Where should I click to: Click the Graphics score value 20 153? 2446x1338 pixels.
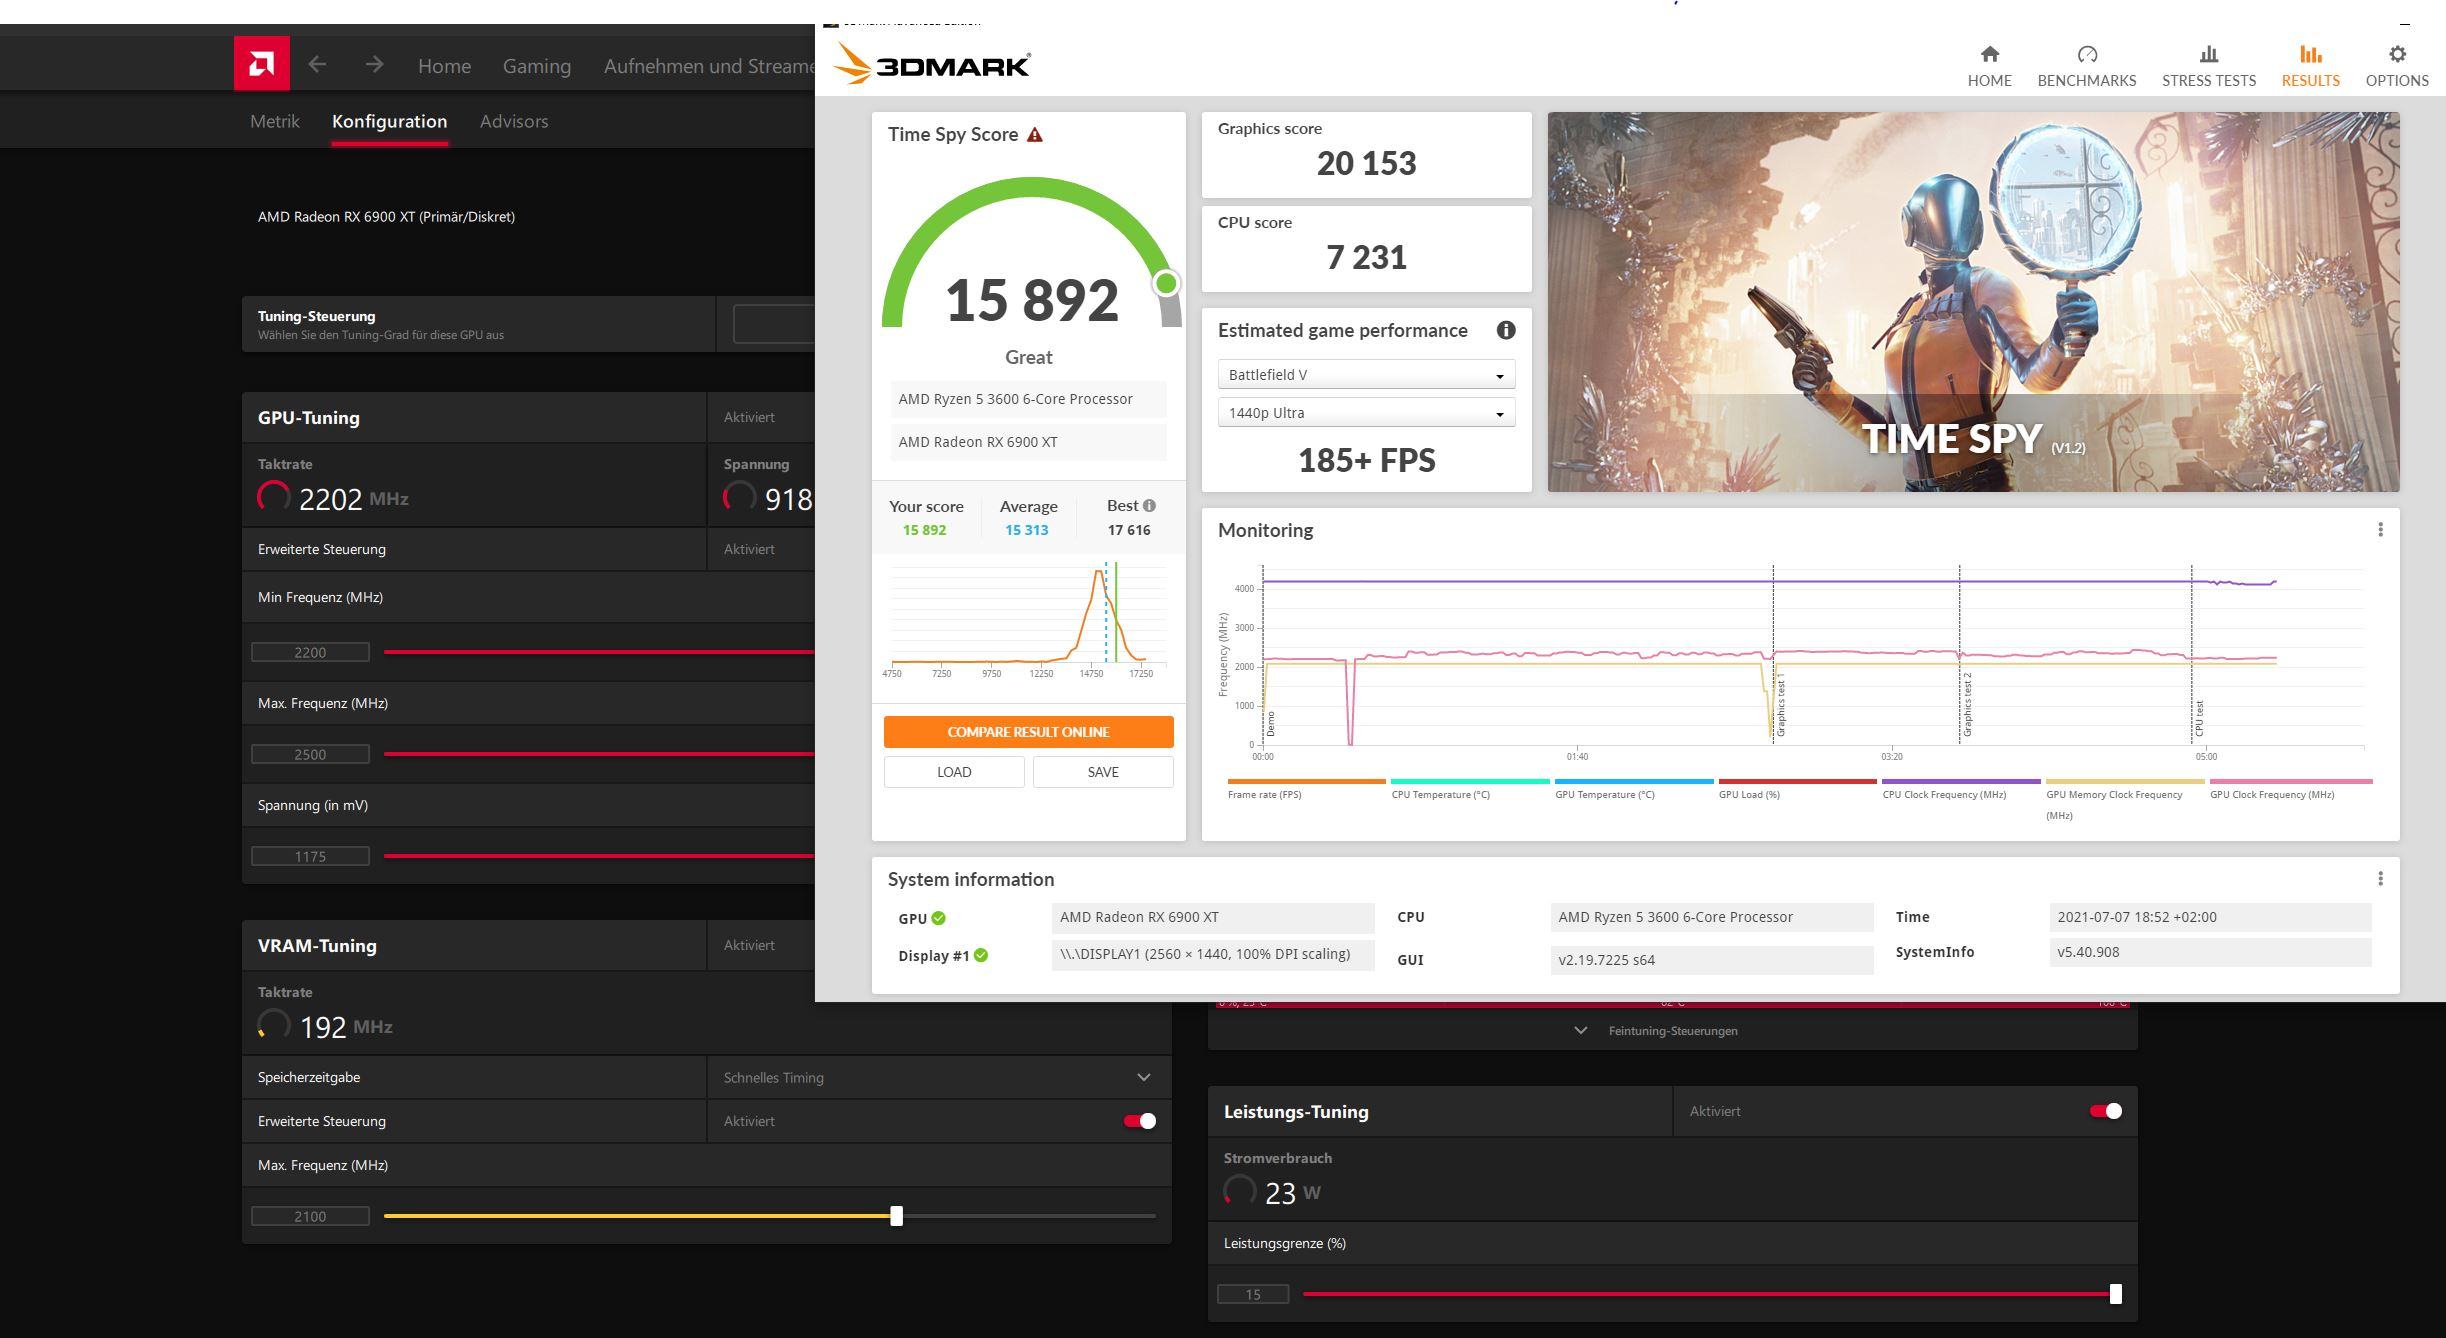(x=1366, y=163)
